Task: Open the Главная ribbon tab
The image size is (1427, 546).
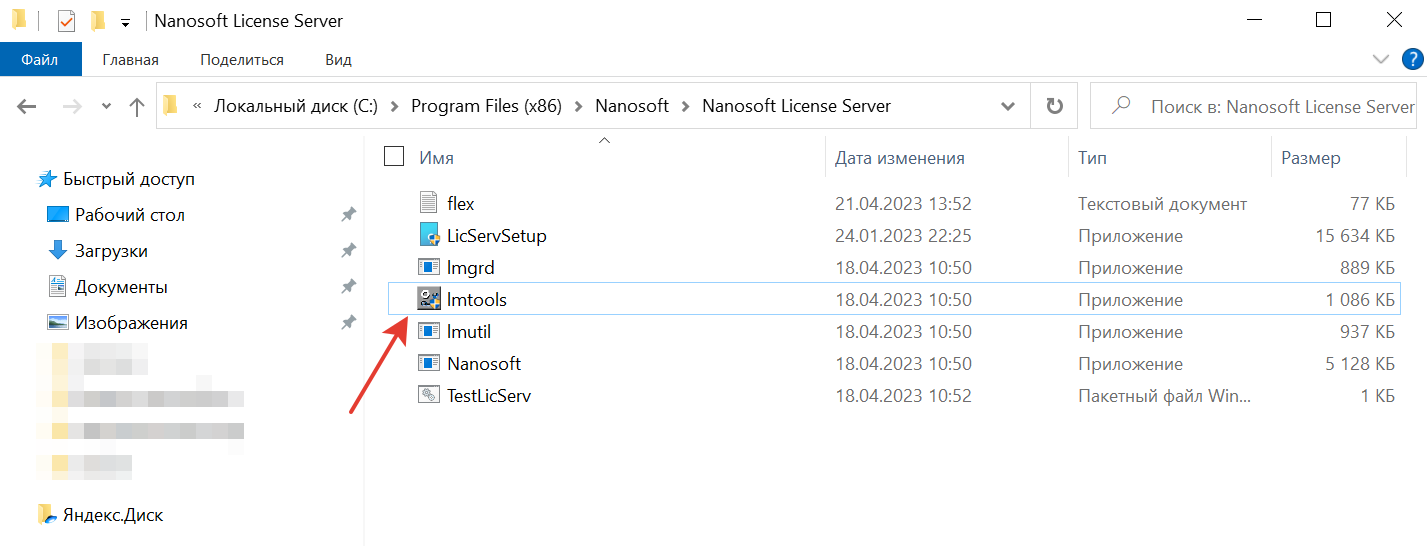Action: click(130, 60)
